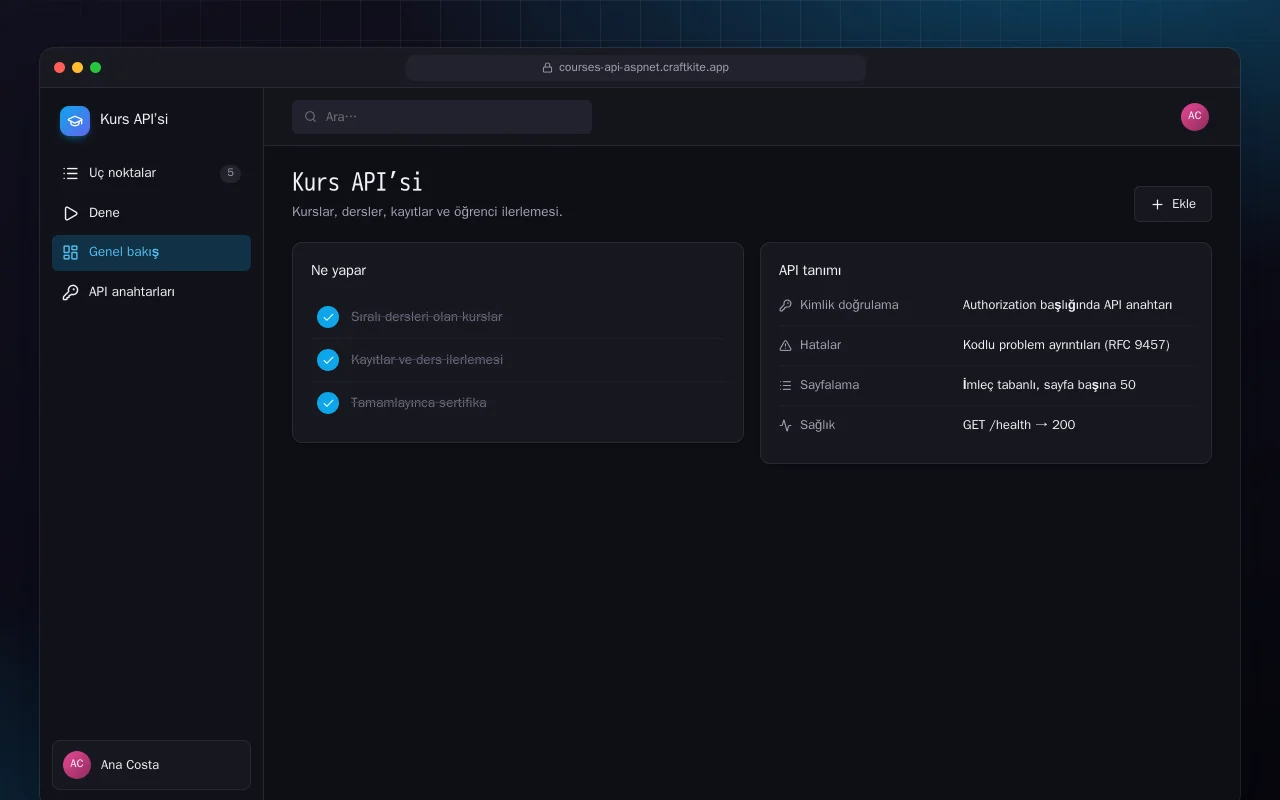Uncheck Tamamlayınca sertifika
This screenshot has width=1280, height=800.
click(x=328, y=403)
